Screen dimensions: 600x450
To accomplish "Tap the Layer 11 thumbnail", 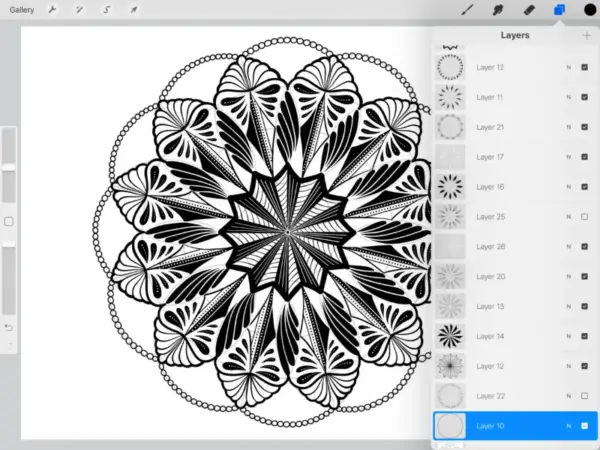I will 450,97.
